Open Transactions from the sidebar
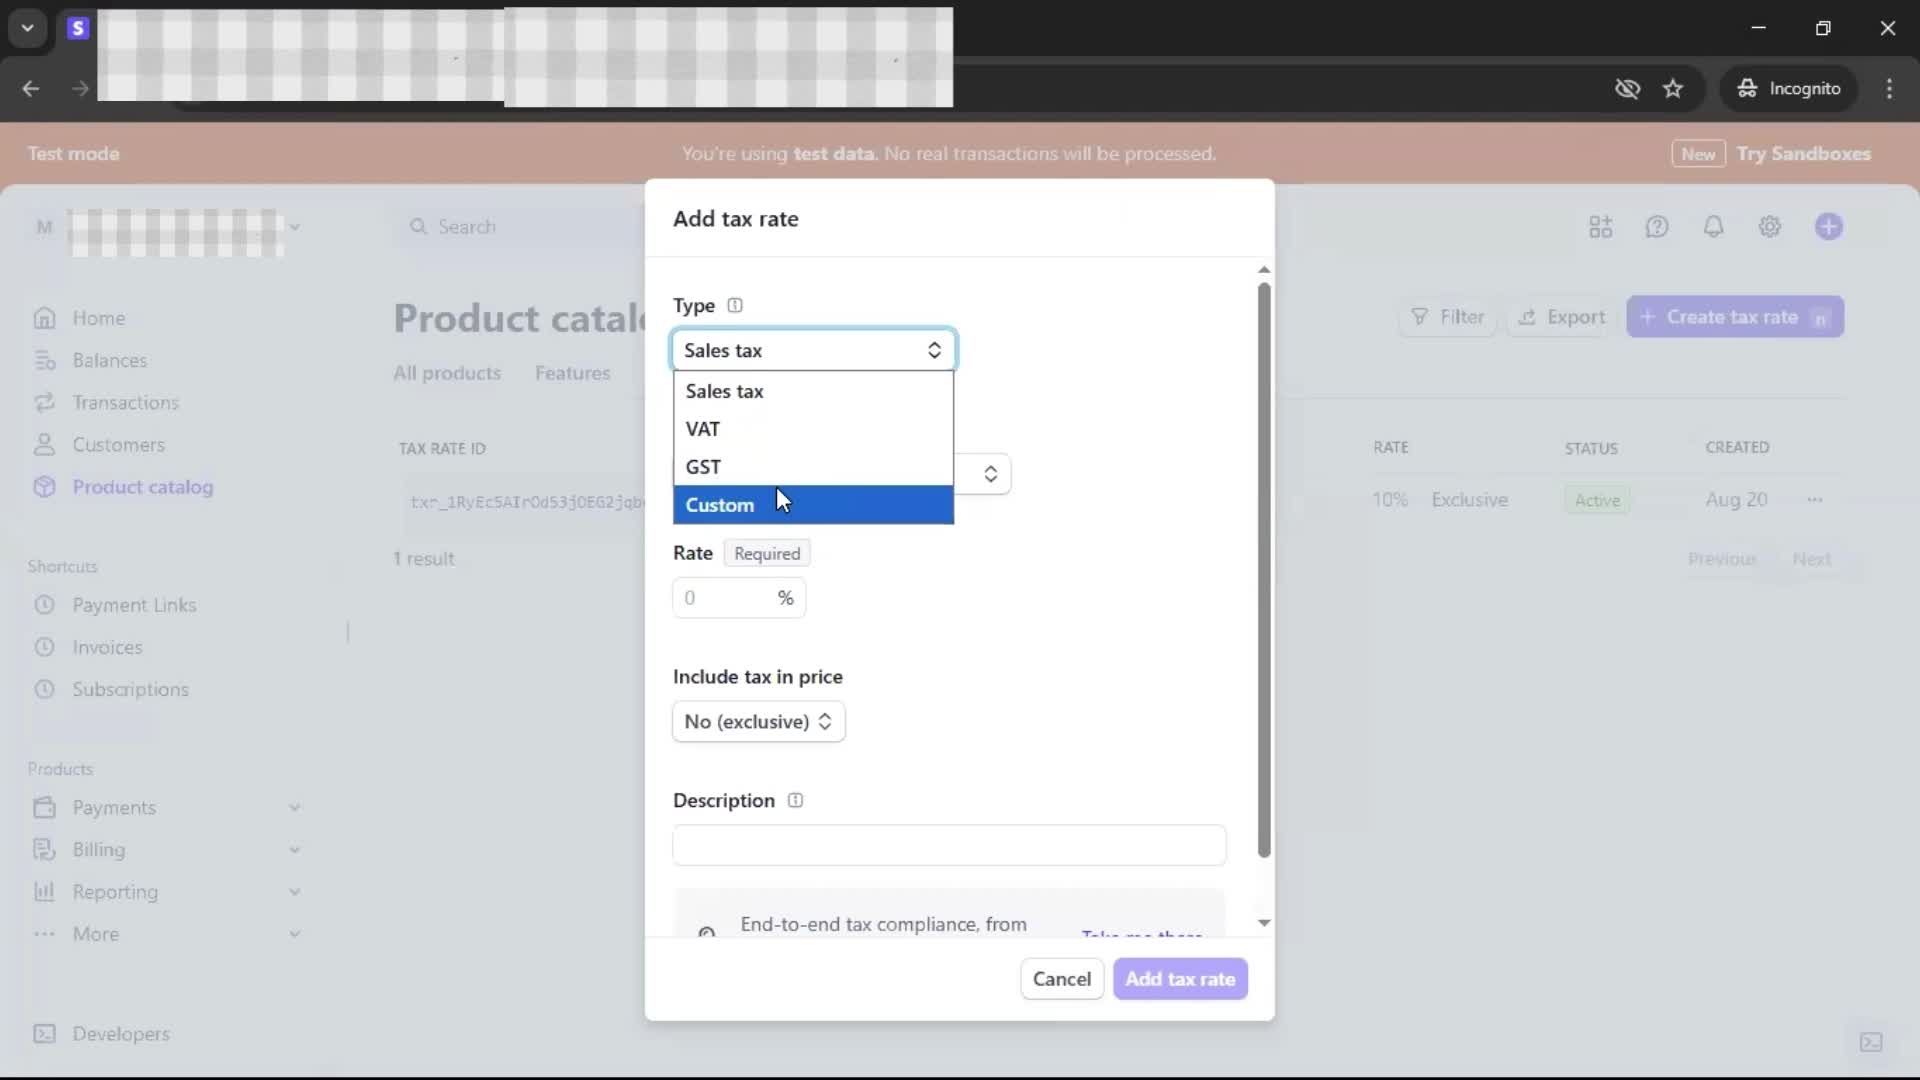 click(x=125, y=402)
